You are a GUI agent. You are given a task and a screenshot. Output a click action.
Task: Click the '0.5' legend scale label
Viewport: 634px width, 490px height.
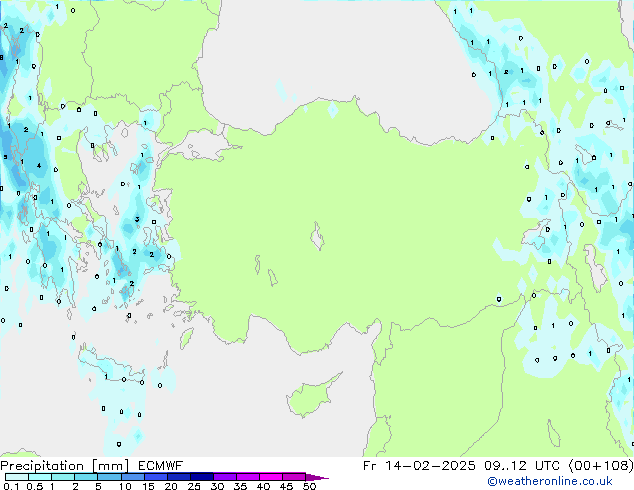[x=35, y=486]
